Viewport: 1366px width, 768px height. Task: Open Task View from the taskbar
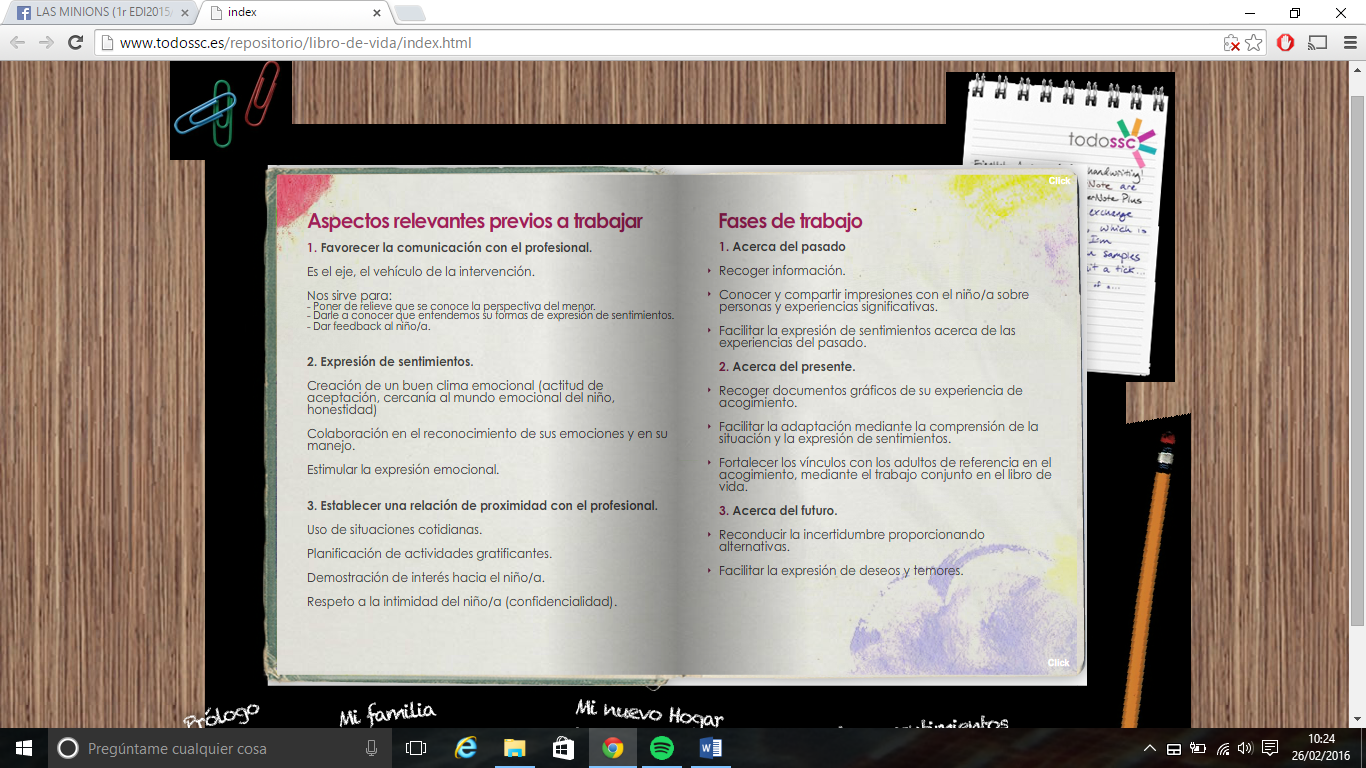(x=416, y=748)
